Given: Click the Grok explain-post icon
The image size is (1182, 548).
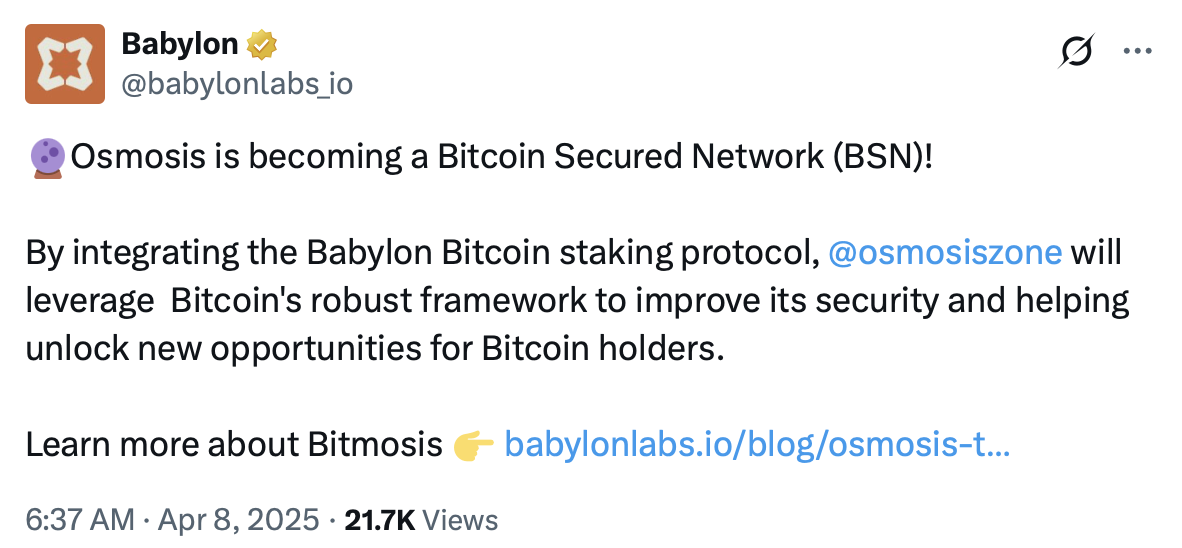Looking at the screenshot, I should [1076, 52].
